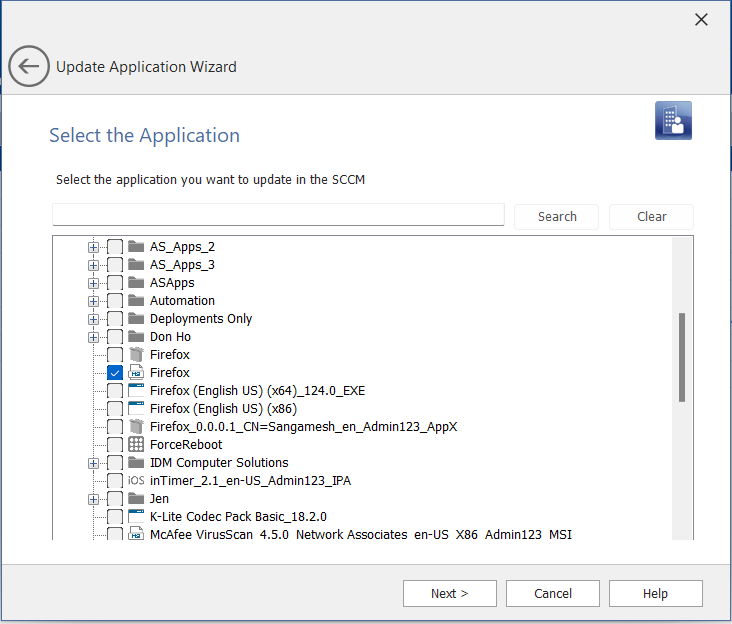Tick the Firefox (x64)_124.0_EXE checkbox

115,391
